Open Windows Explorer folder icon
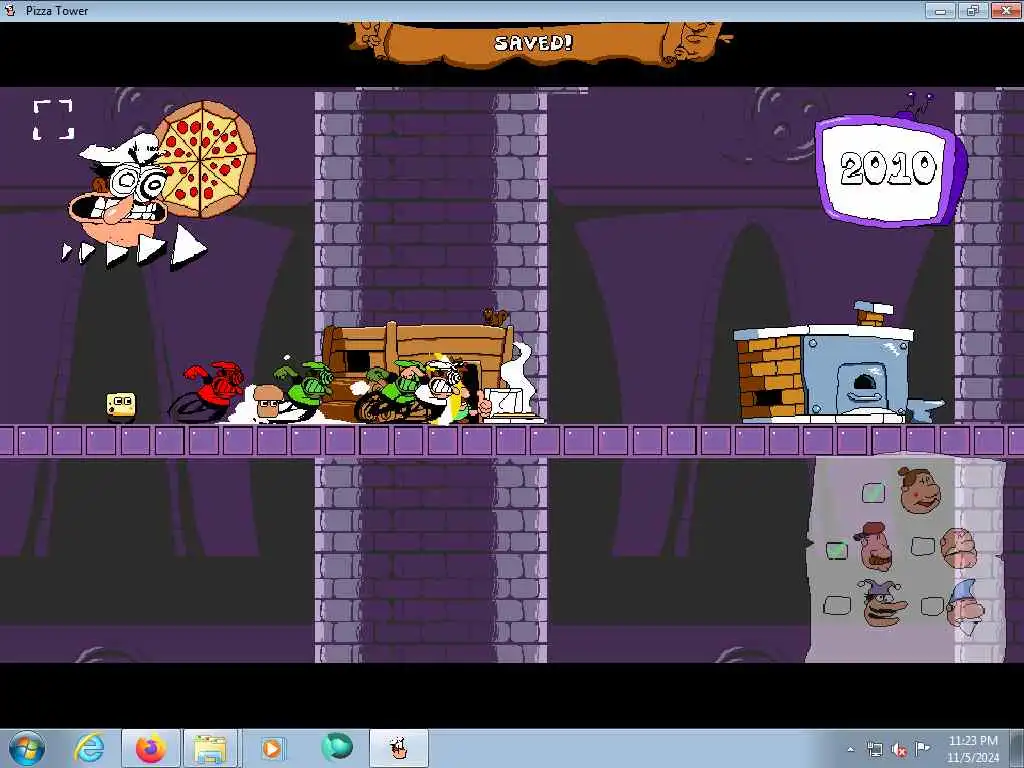The image size is (1024, 768). (210, 748)
